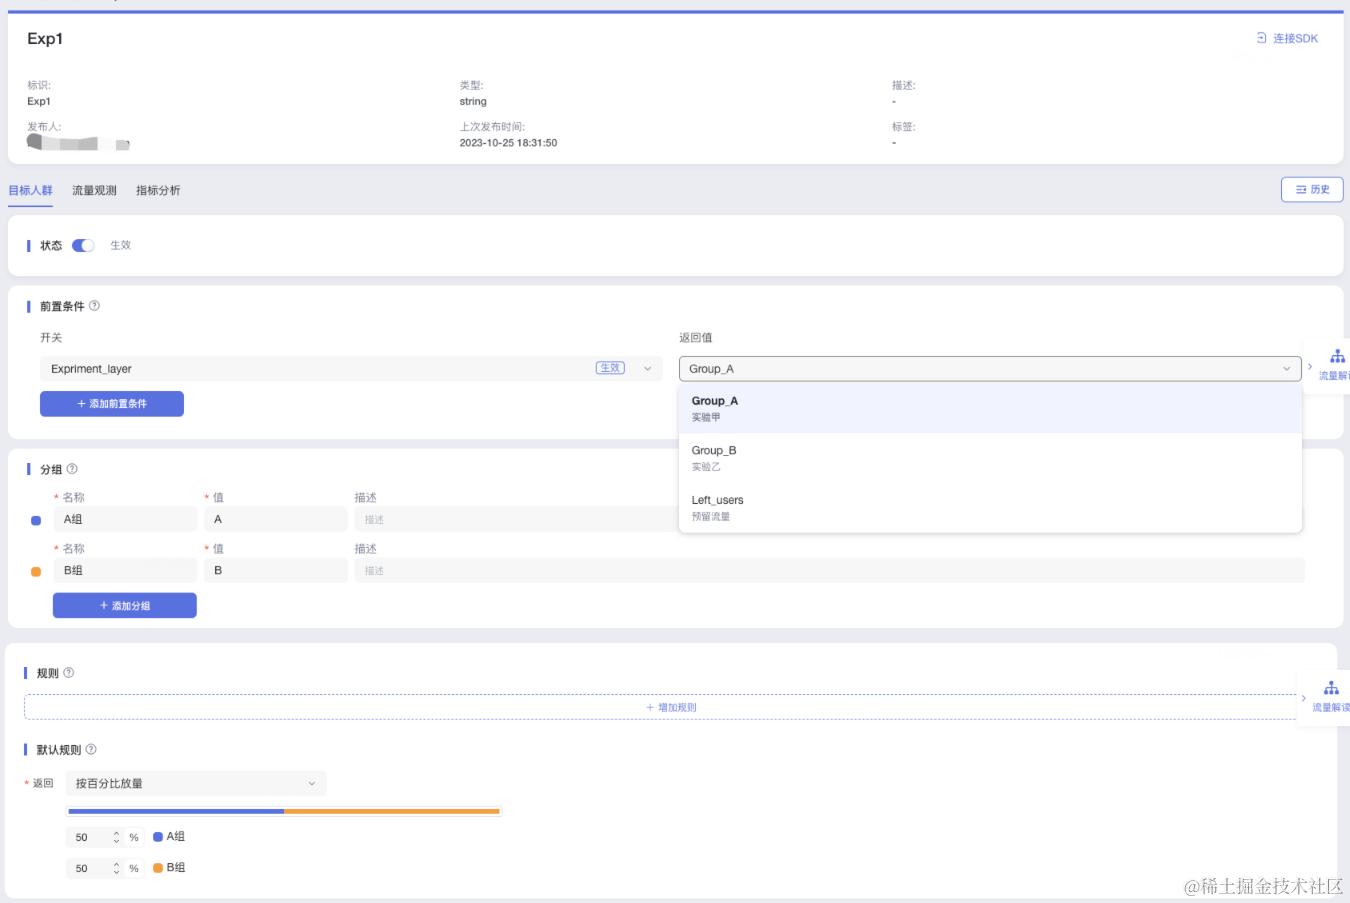1350x903 pixels.
Task: Click the blue color dot for A组
Action: 36,520
